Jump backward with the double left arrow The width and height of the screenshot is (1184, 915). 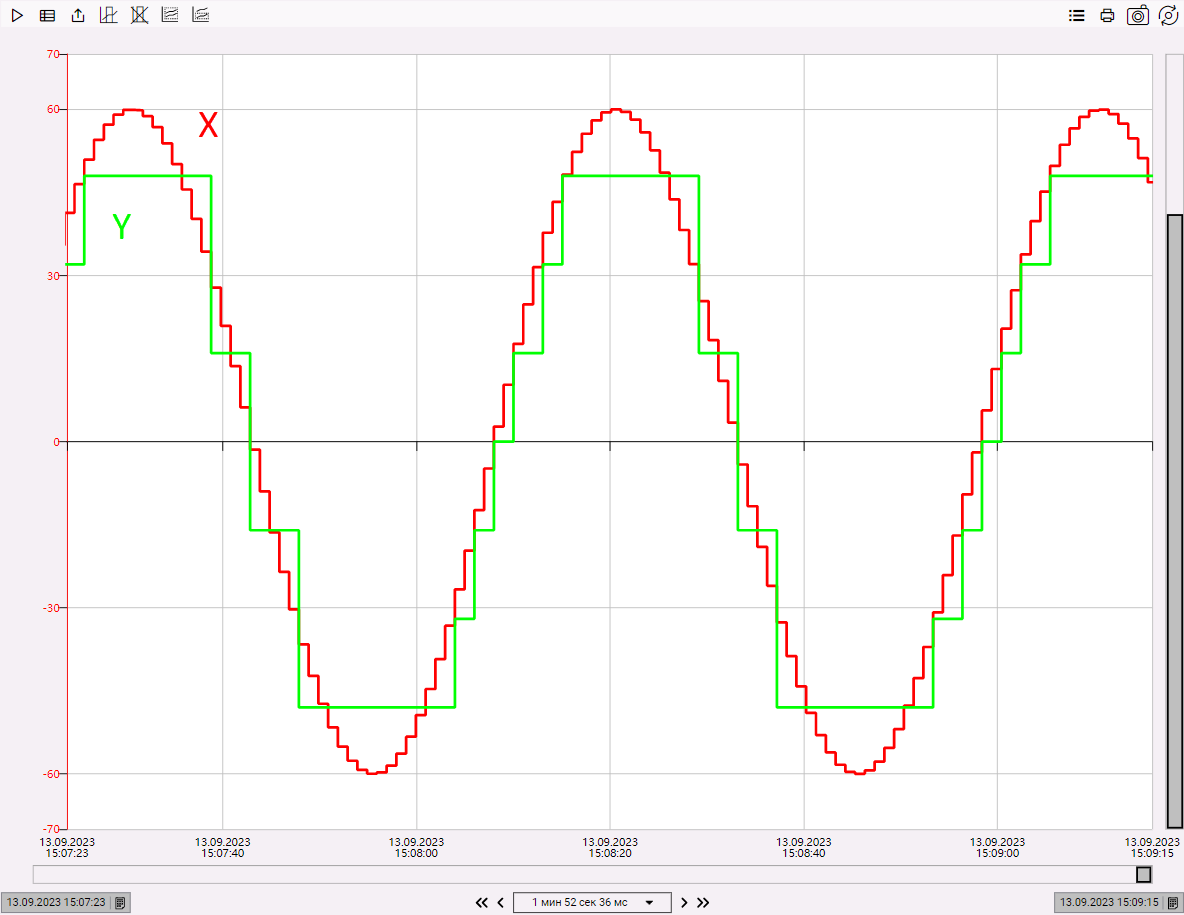point(482,902)
